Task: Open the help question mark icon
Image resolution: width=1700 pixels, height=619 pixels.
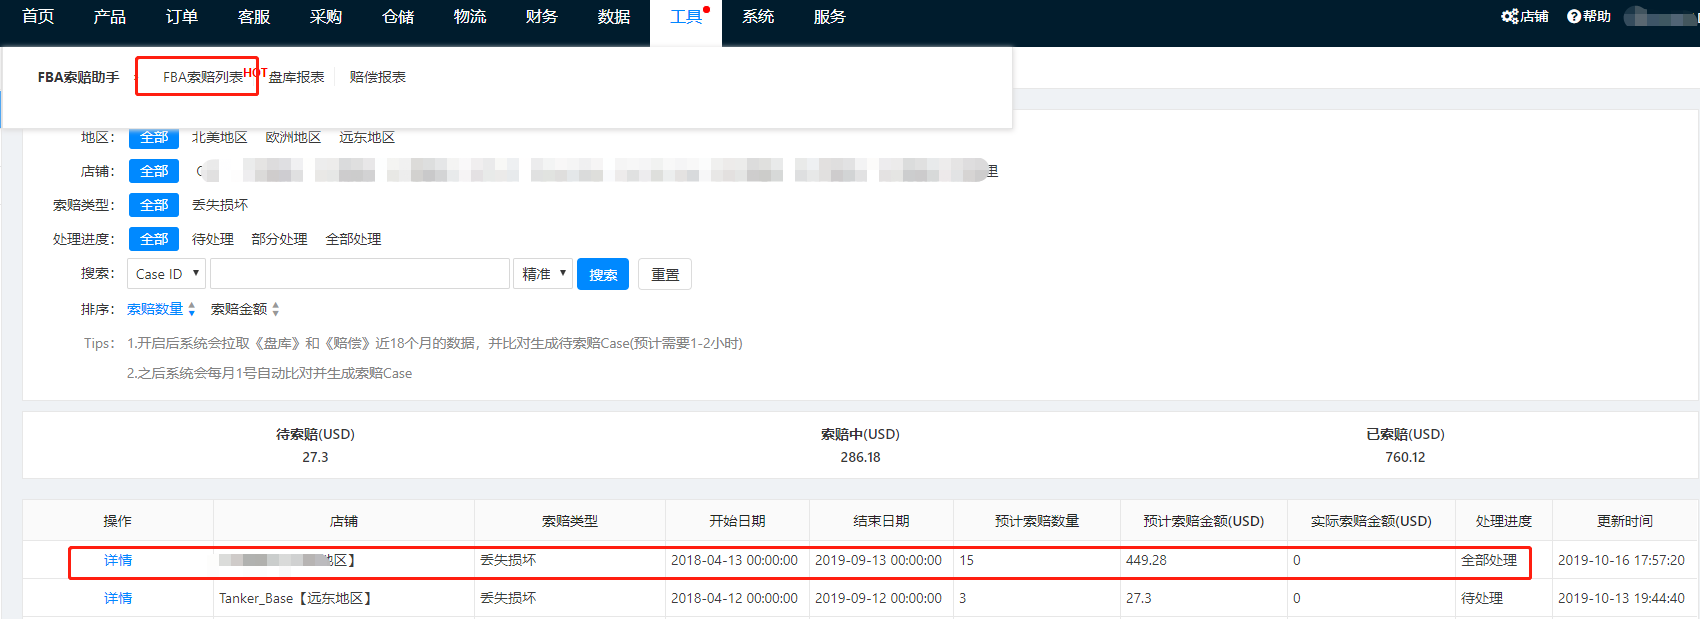Action: point(1574,16)
